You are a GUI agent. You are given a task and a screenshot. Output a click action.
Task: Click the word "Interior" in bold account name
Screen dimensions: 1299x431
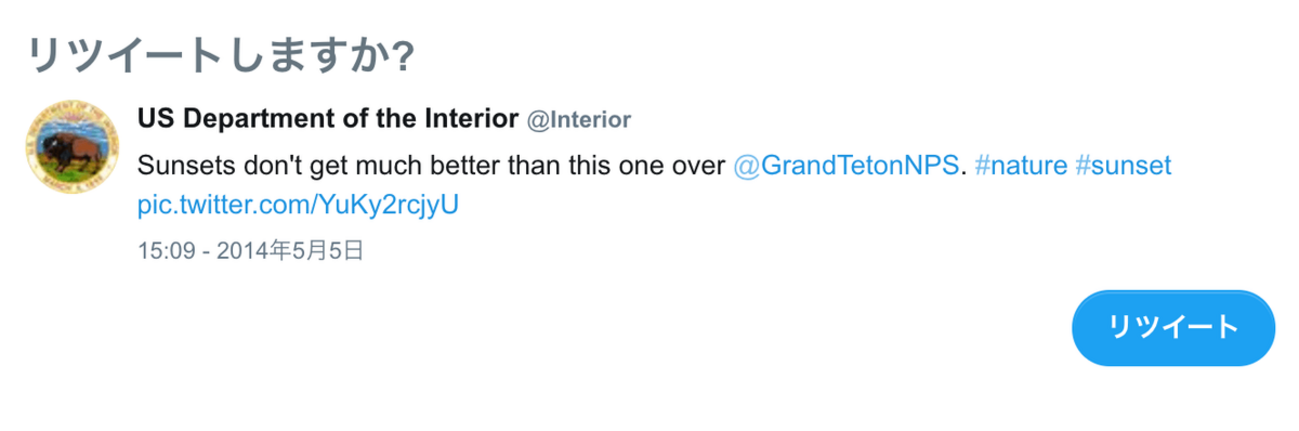click(x=471, y=119)
